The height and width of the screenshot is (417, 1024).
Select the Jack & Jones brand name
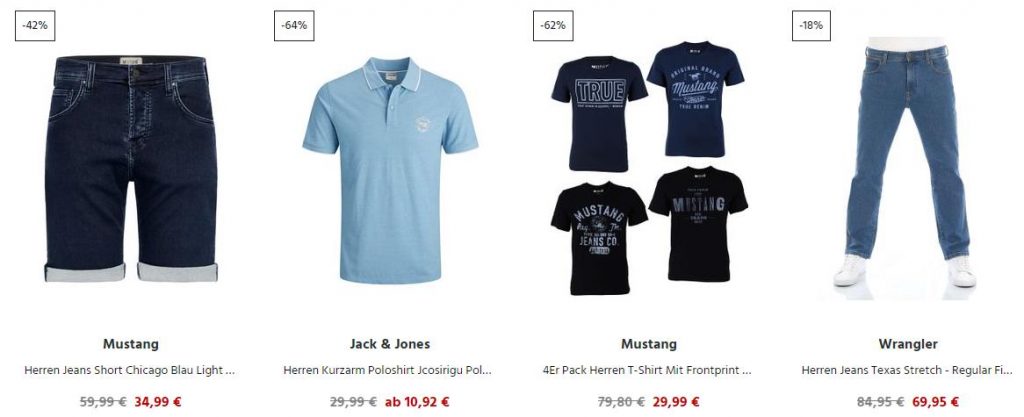(x=390, y=344)
